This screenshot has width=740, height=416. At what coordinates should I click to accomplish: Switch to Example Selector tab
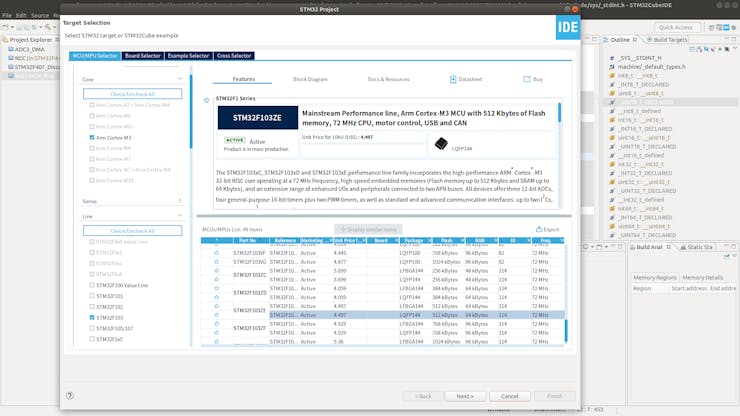point(188,56)
